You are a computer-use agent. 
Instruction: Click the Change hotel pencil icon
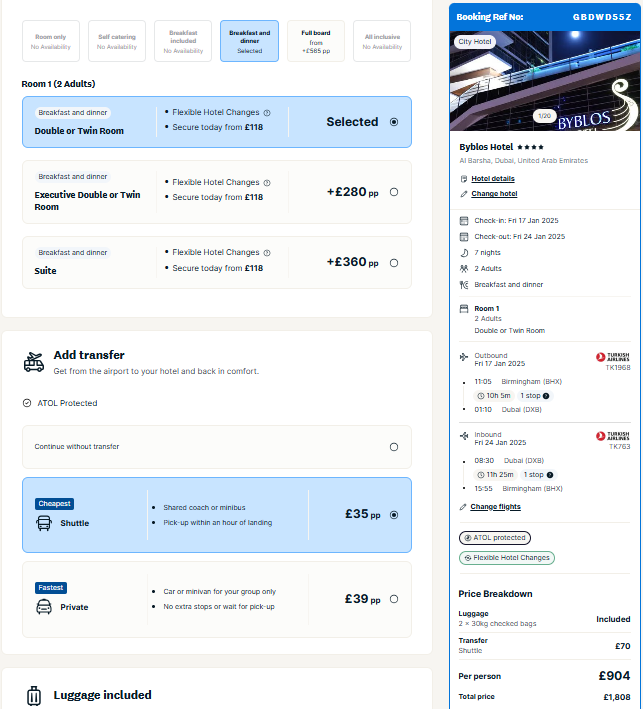(463, 194)
